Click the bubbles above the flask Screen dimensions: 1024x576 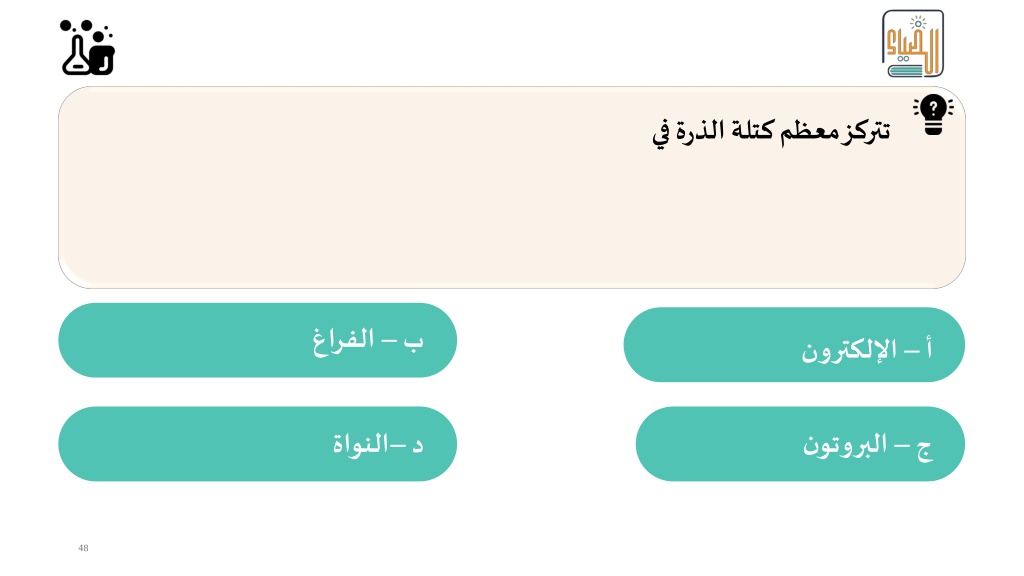pos(84,28)
